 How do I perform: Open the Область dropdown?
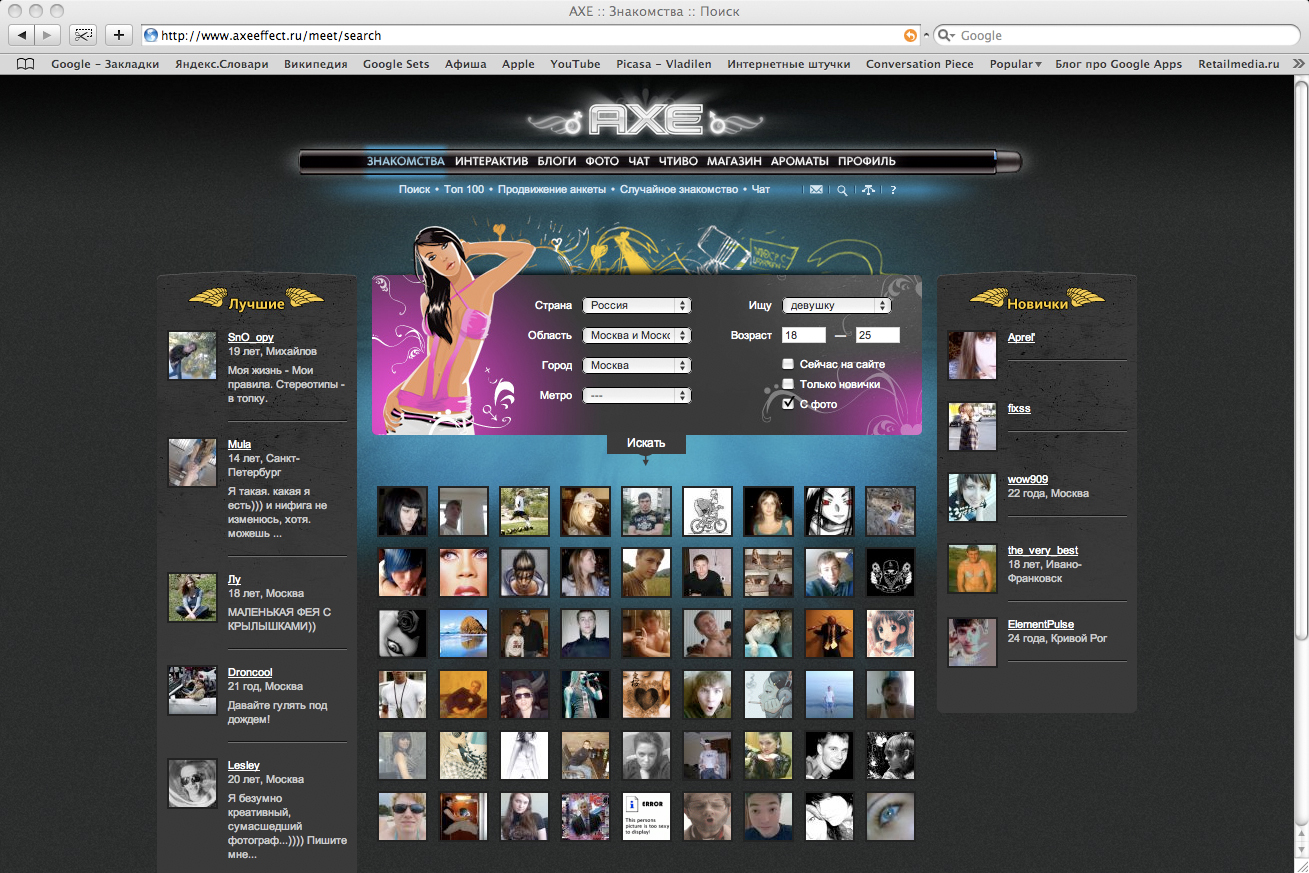pos(637,336)
